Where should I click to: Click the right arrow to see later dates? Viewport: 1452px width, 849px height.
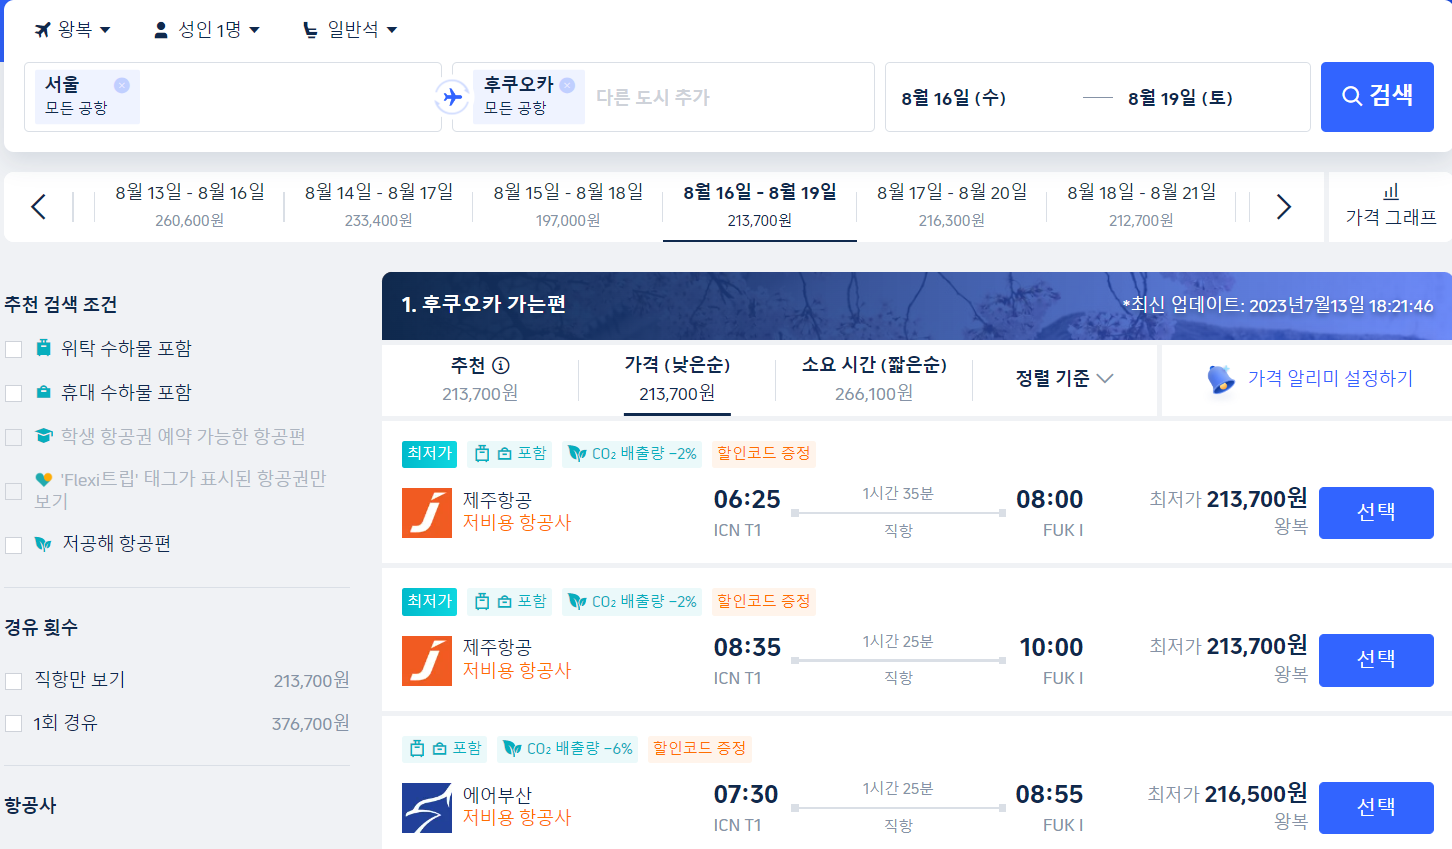(1283, 206)
